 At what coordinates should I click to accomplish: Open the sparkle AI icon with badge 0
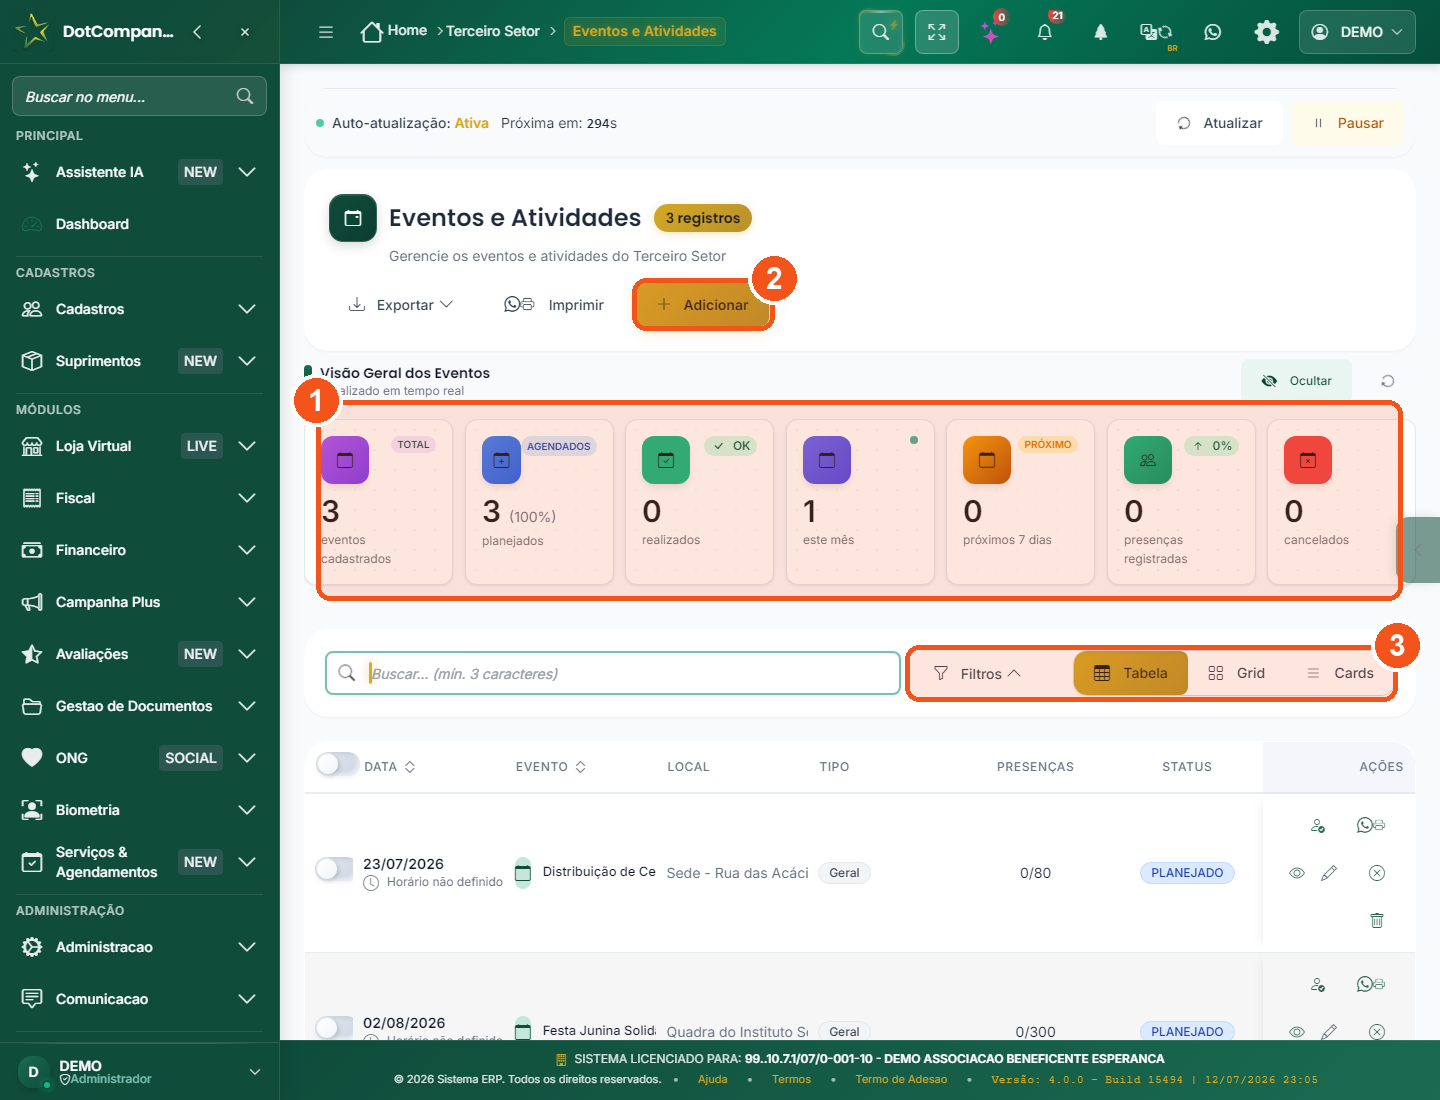[991, 32]
